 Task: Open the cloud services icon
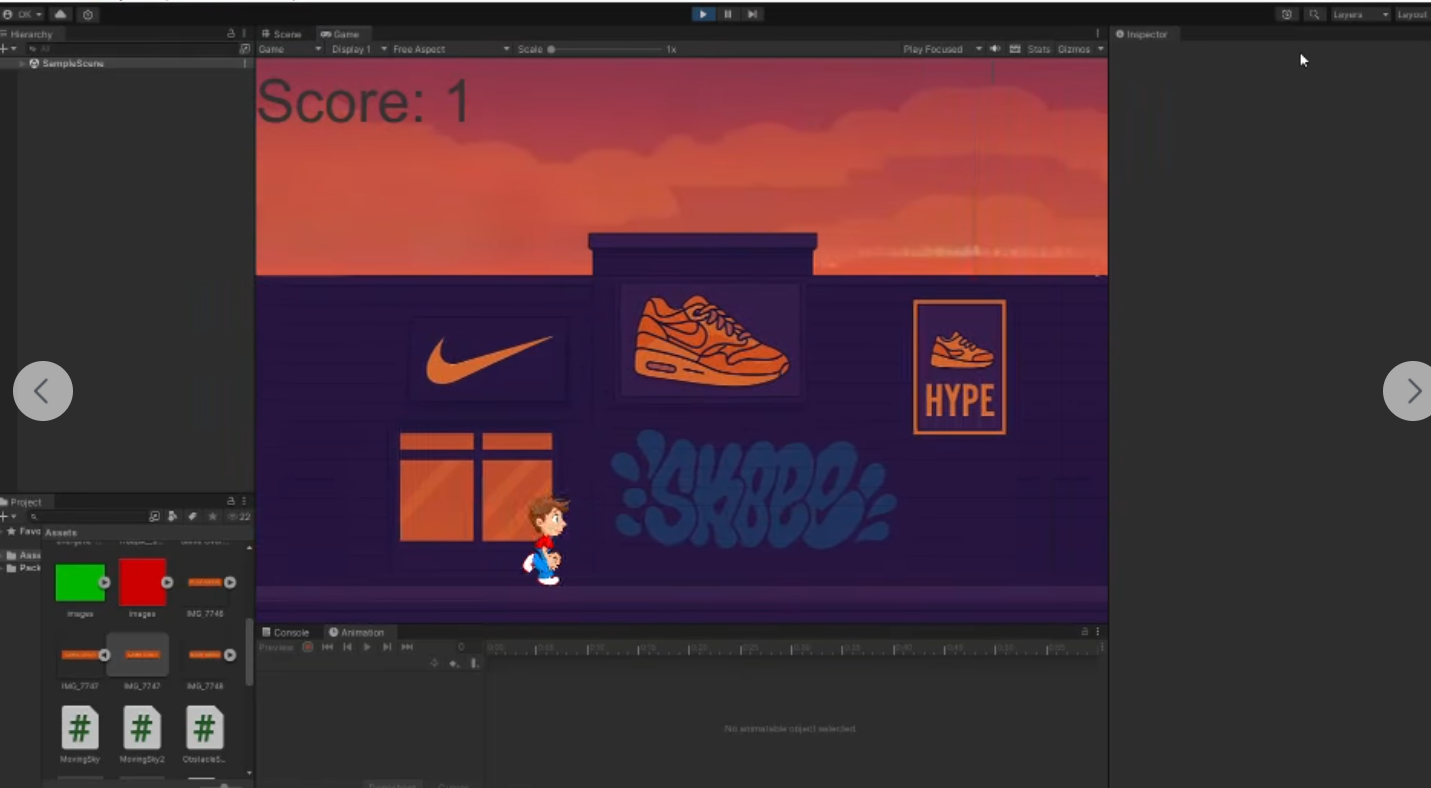pos(61,14)
